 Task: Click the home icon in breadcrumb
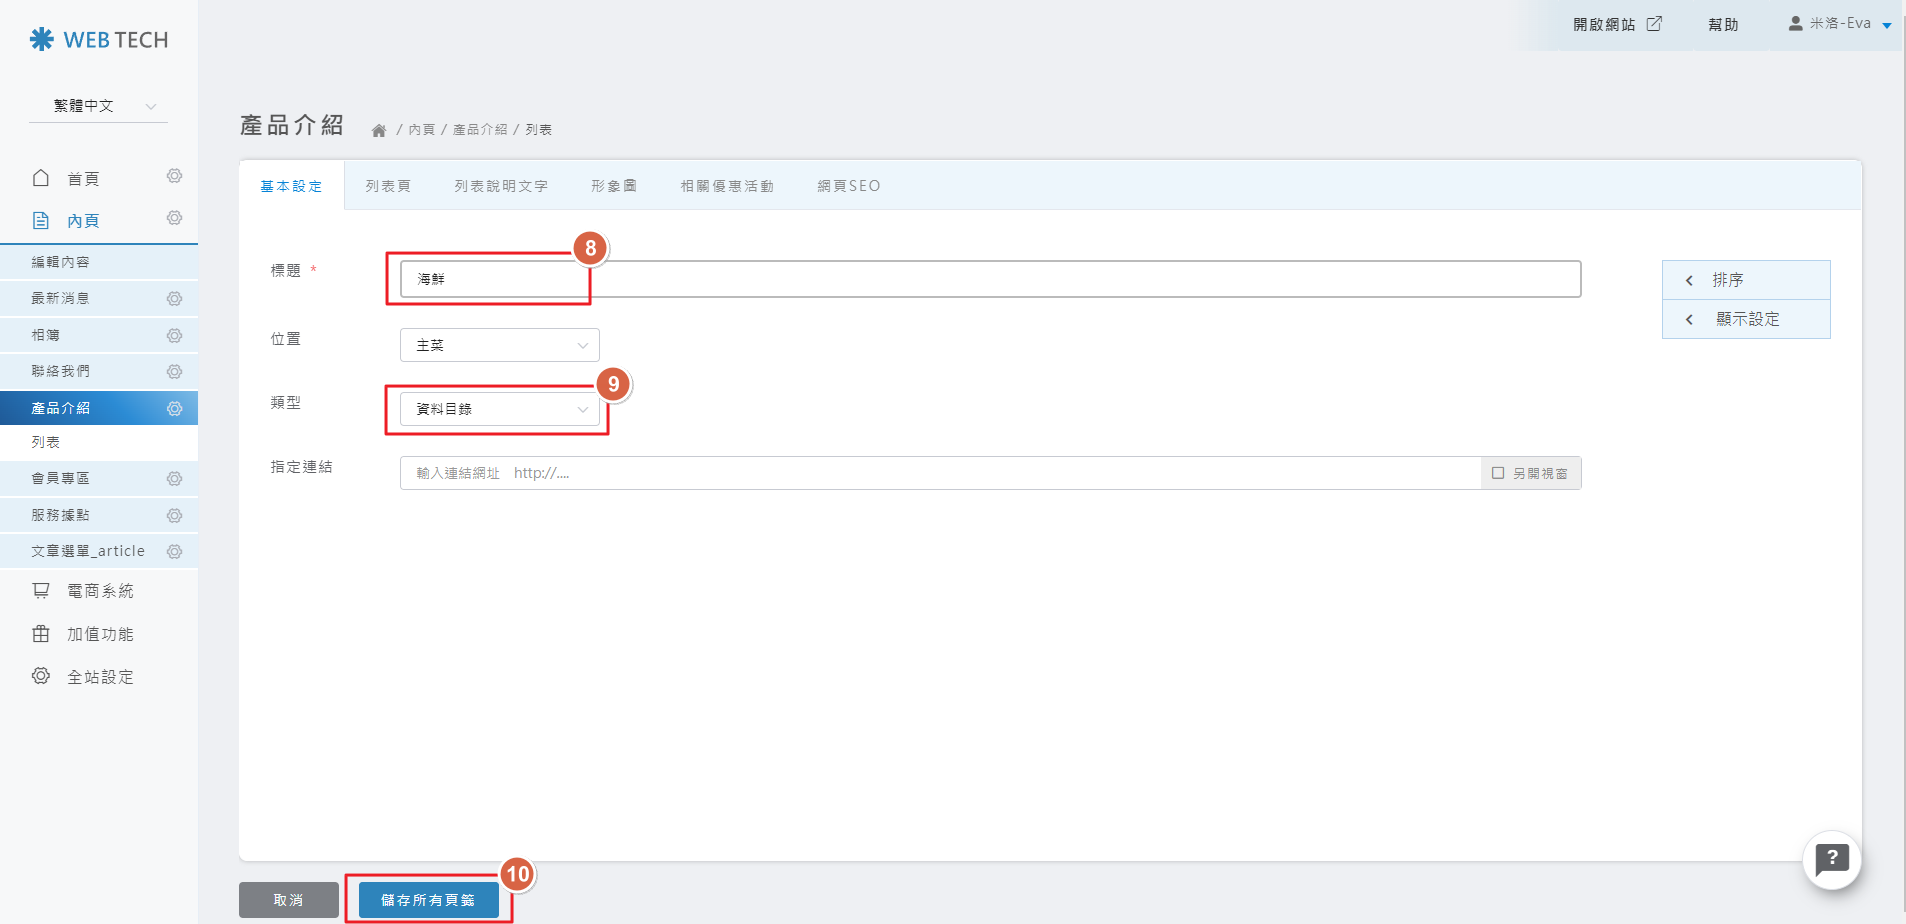379,131
